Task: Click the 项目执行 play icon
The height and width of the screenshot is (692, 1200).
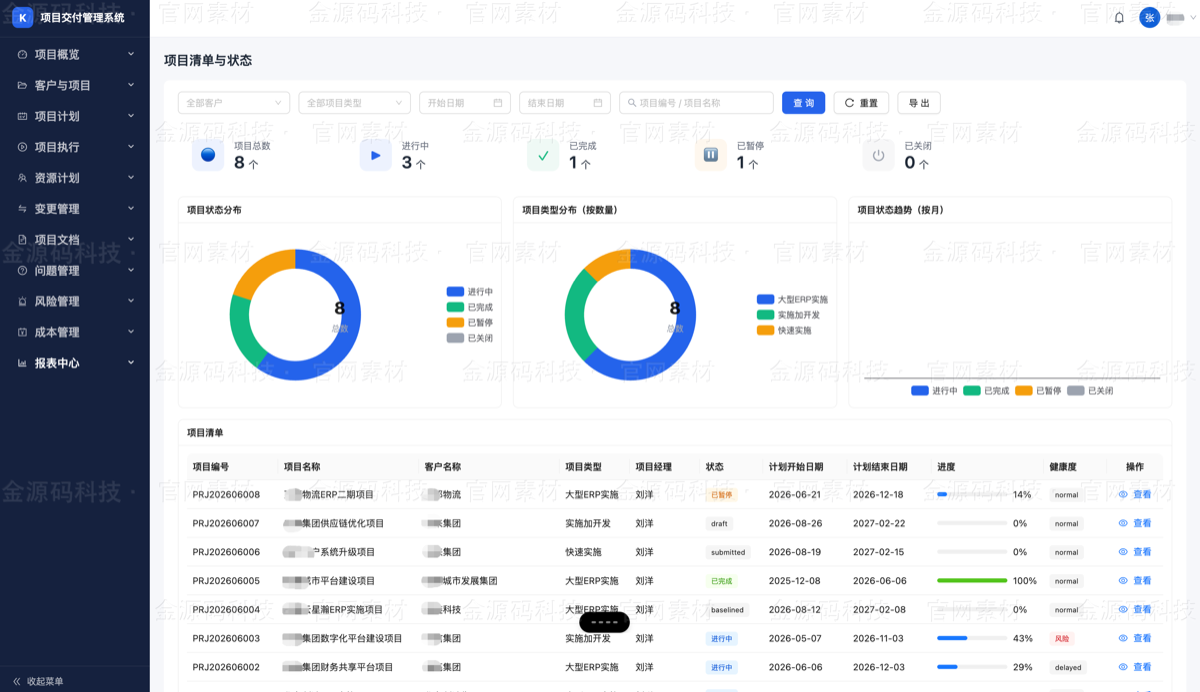Action: click(x=22, y=147)
